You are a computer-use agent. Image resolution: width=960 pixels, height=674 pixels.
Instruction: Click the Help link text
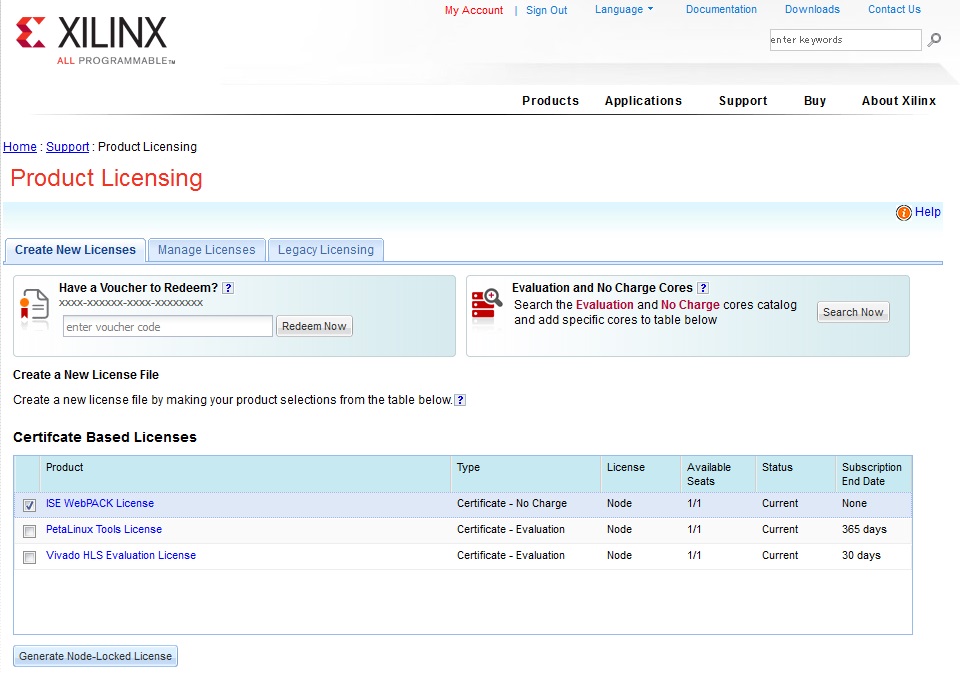point(928,212)
